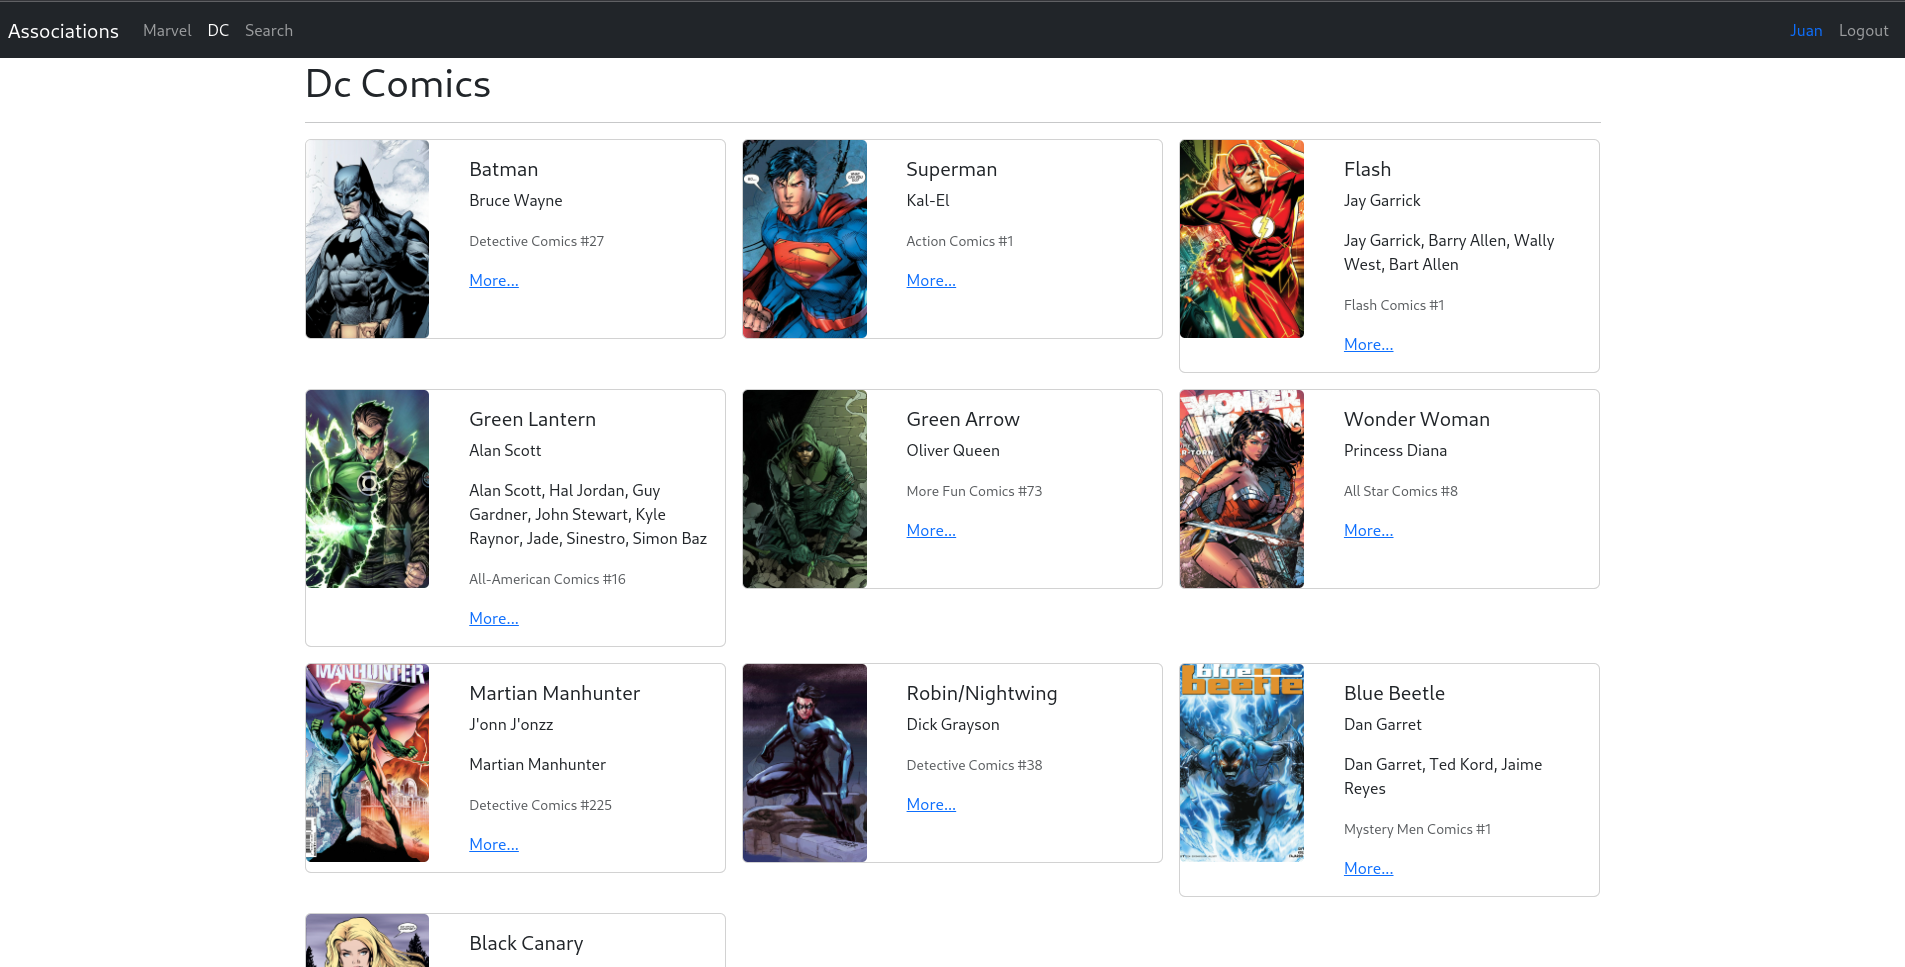Click the Logout link
The height and width of the screenshot is (967, 1905).
coord(1864,31)
